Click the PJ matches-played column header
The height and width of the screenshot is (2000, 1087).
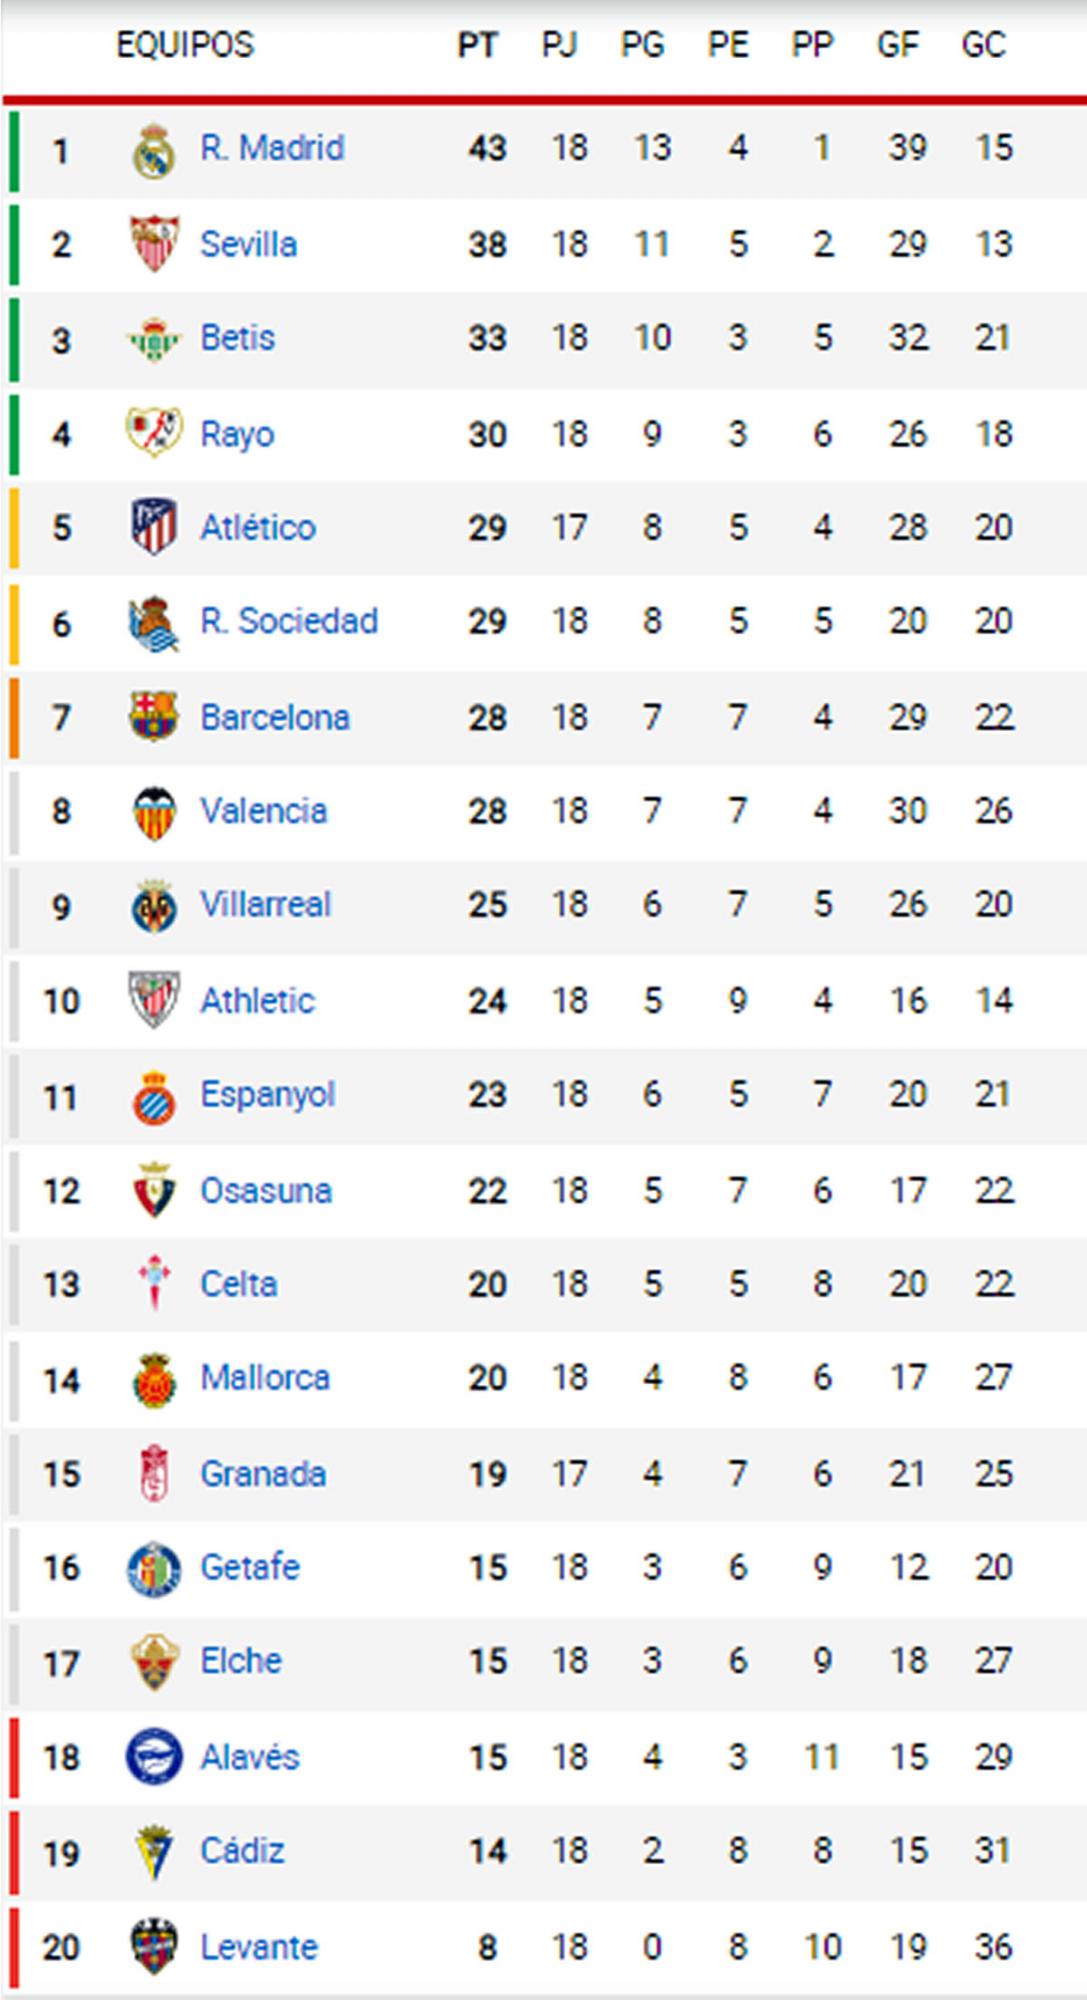pyautogui.click(x=559, y=45)
